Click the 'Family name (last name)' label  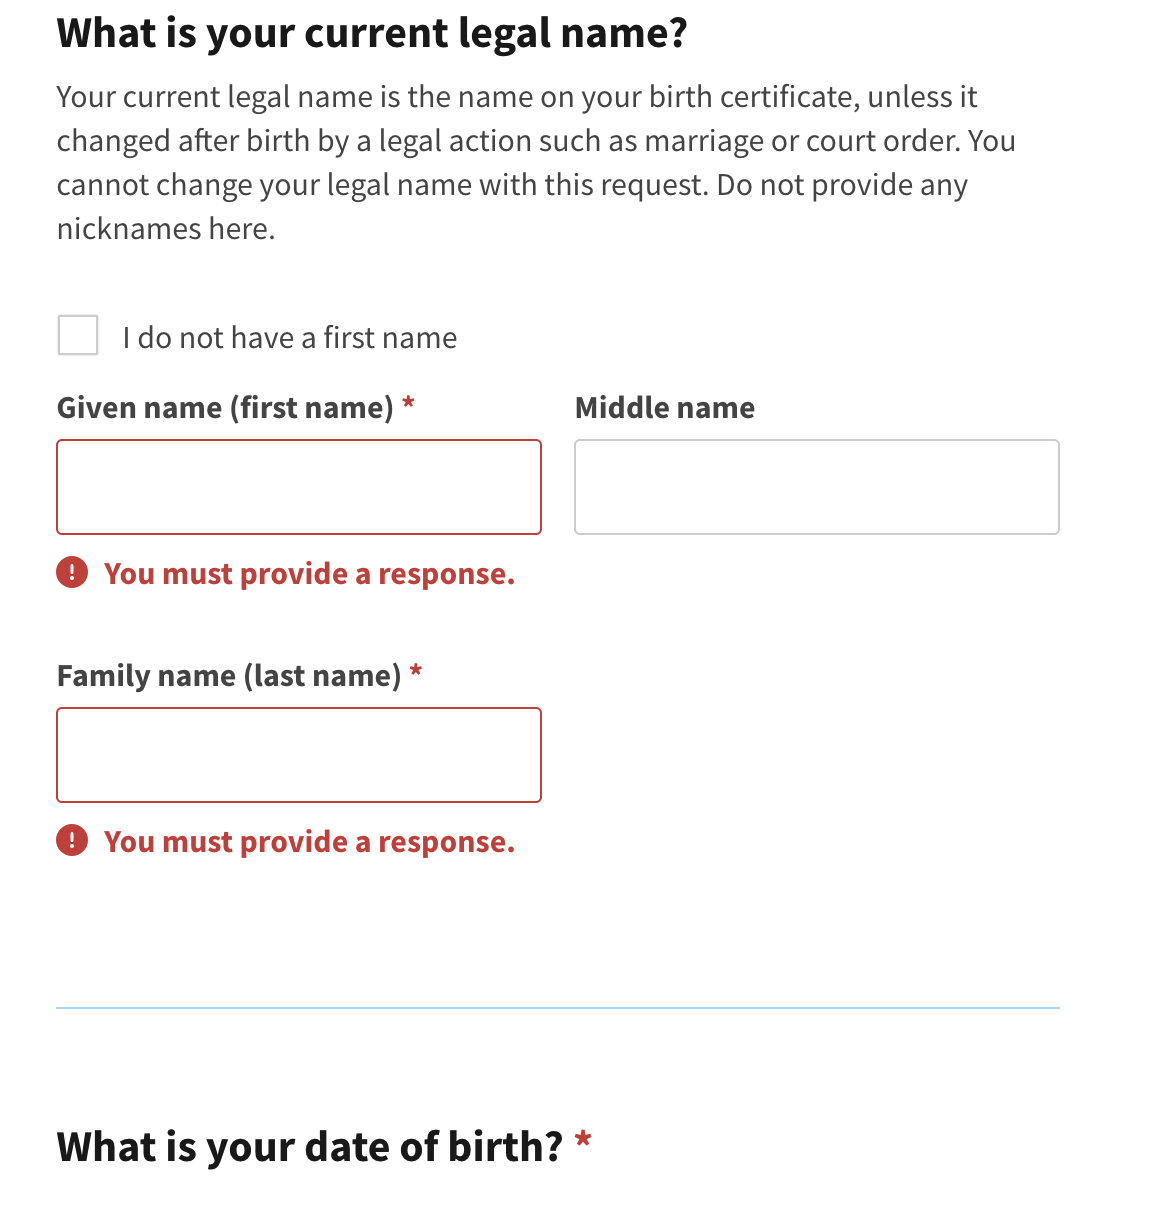click(229, 676)
